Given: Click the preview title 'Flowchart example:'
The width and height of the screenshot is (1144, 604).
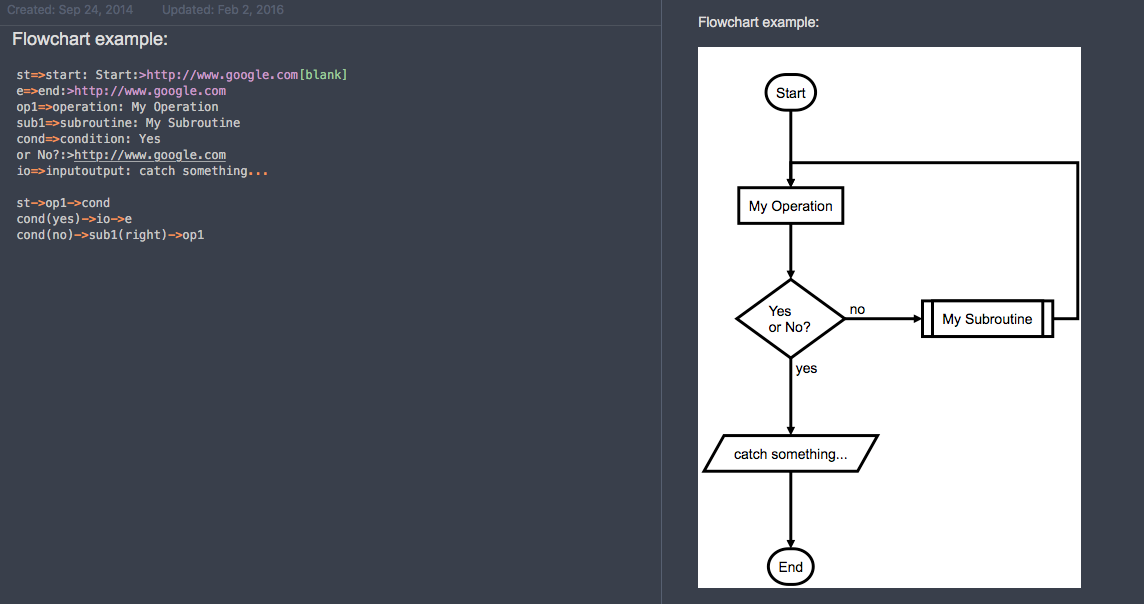Looking at the screenshot, I should (758, 23).
